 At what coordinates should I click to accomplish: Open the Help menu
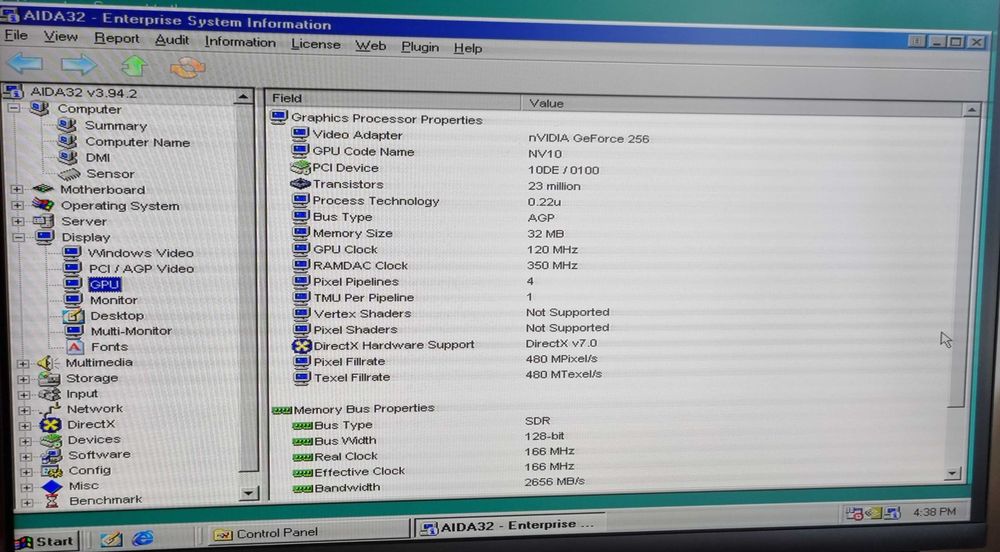pyautogui.click(x=467, y=48)
